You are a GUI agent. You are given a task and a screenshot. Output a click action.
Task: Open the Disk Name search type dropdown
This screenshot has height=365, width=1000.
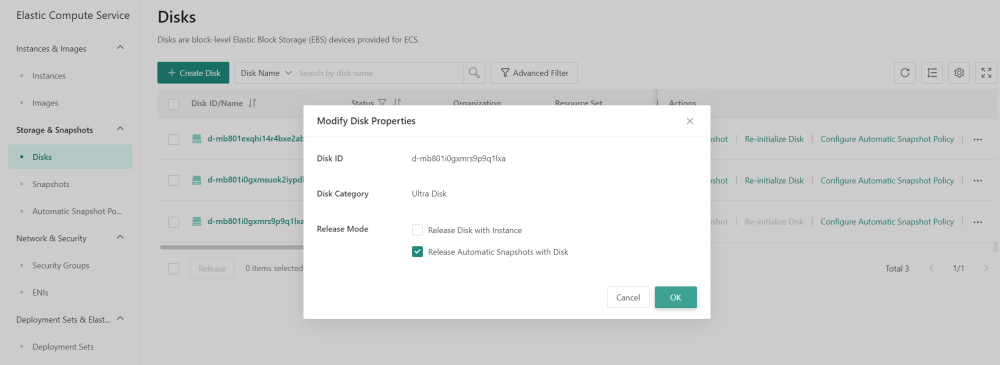tap(266, 73)
